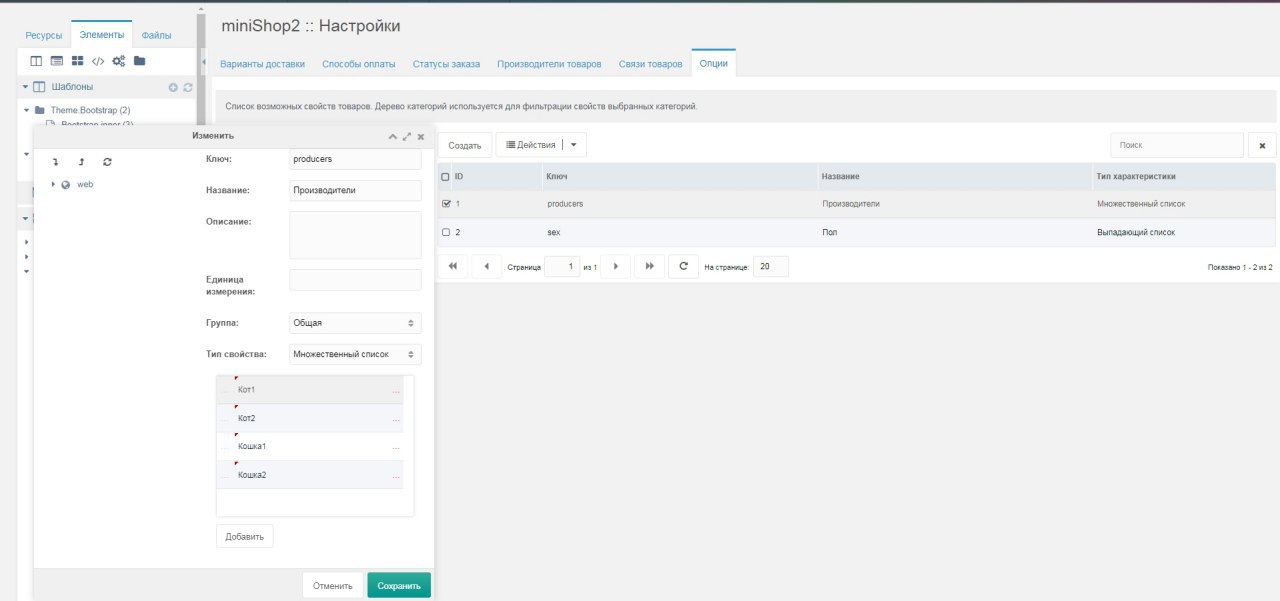Collapse all nodes in the category tree
Screen dimensions: 1280x601
click(x=81, y=161)
